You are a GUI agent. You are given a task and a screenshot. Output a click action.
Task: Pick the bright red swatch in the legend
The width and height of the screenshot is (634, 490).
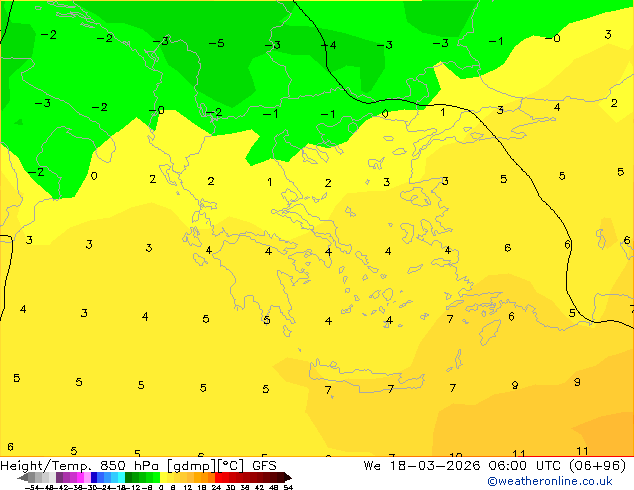tap(218, 477)
